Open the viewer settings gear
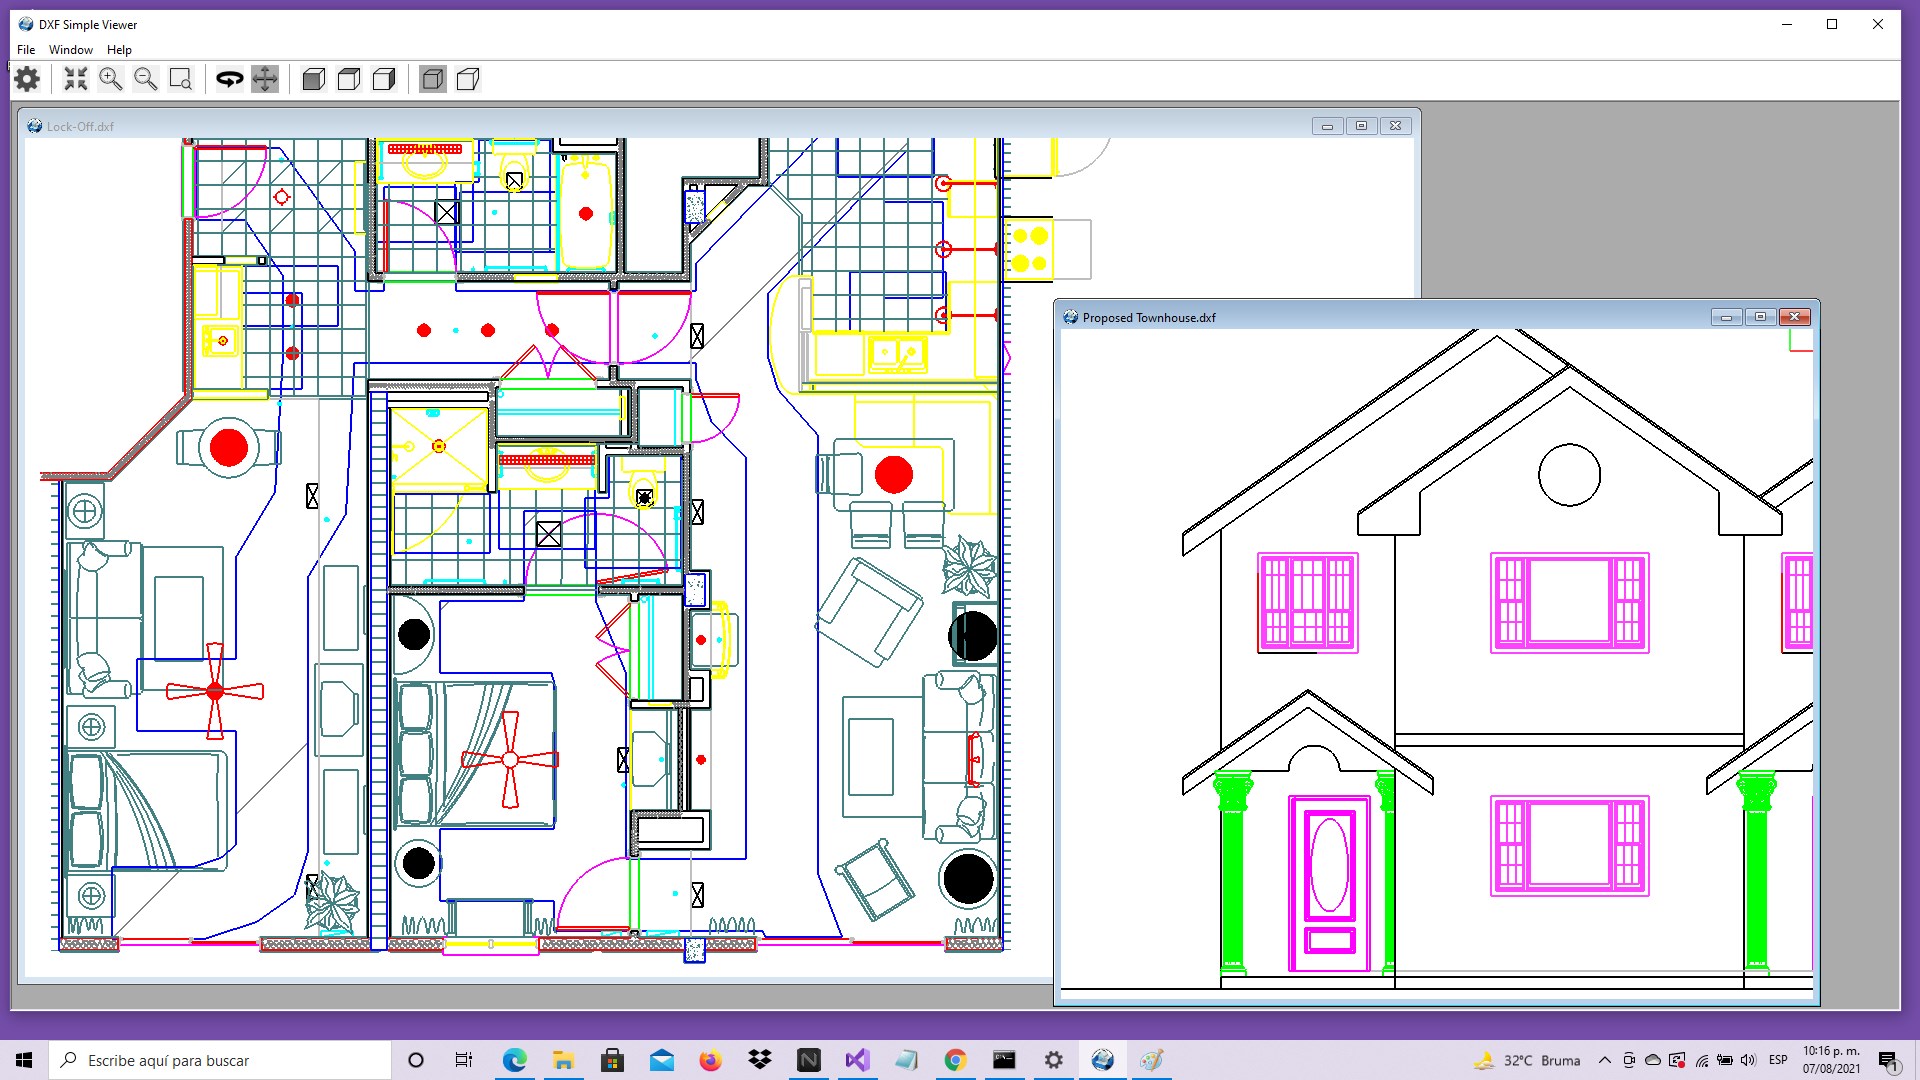1920x1080 pixels. (27, 79)
